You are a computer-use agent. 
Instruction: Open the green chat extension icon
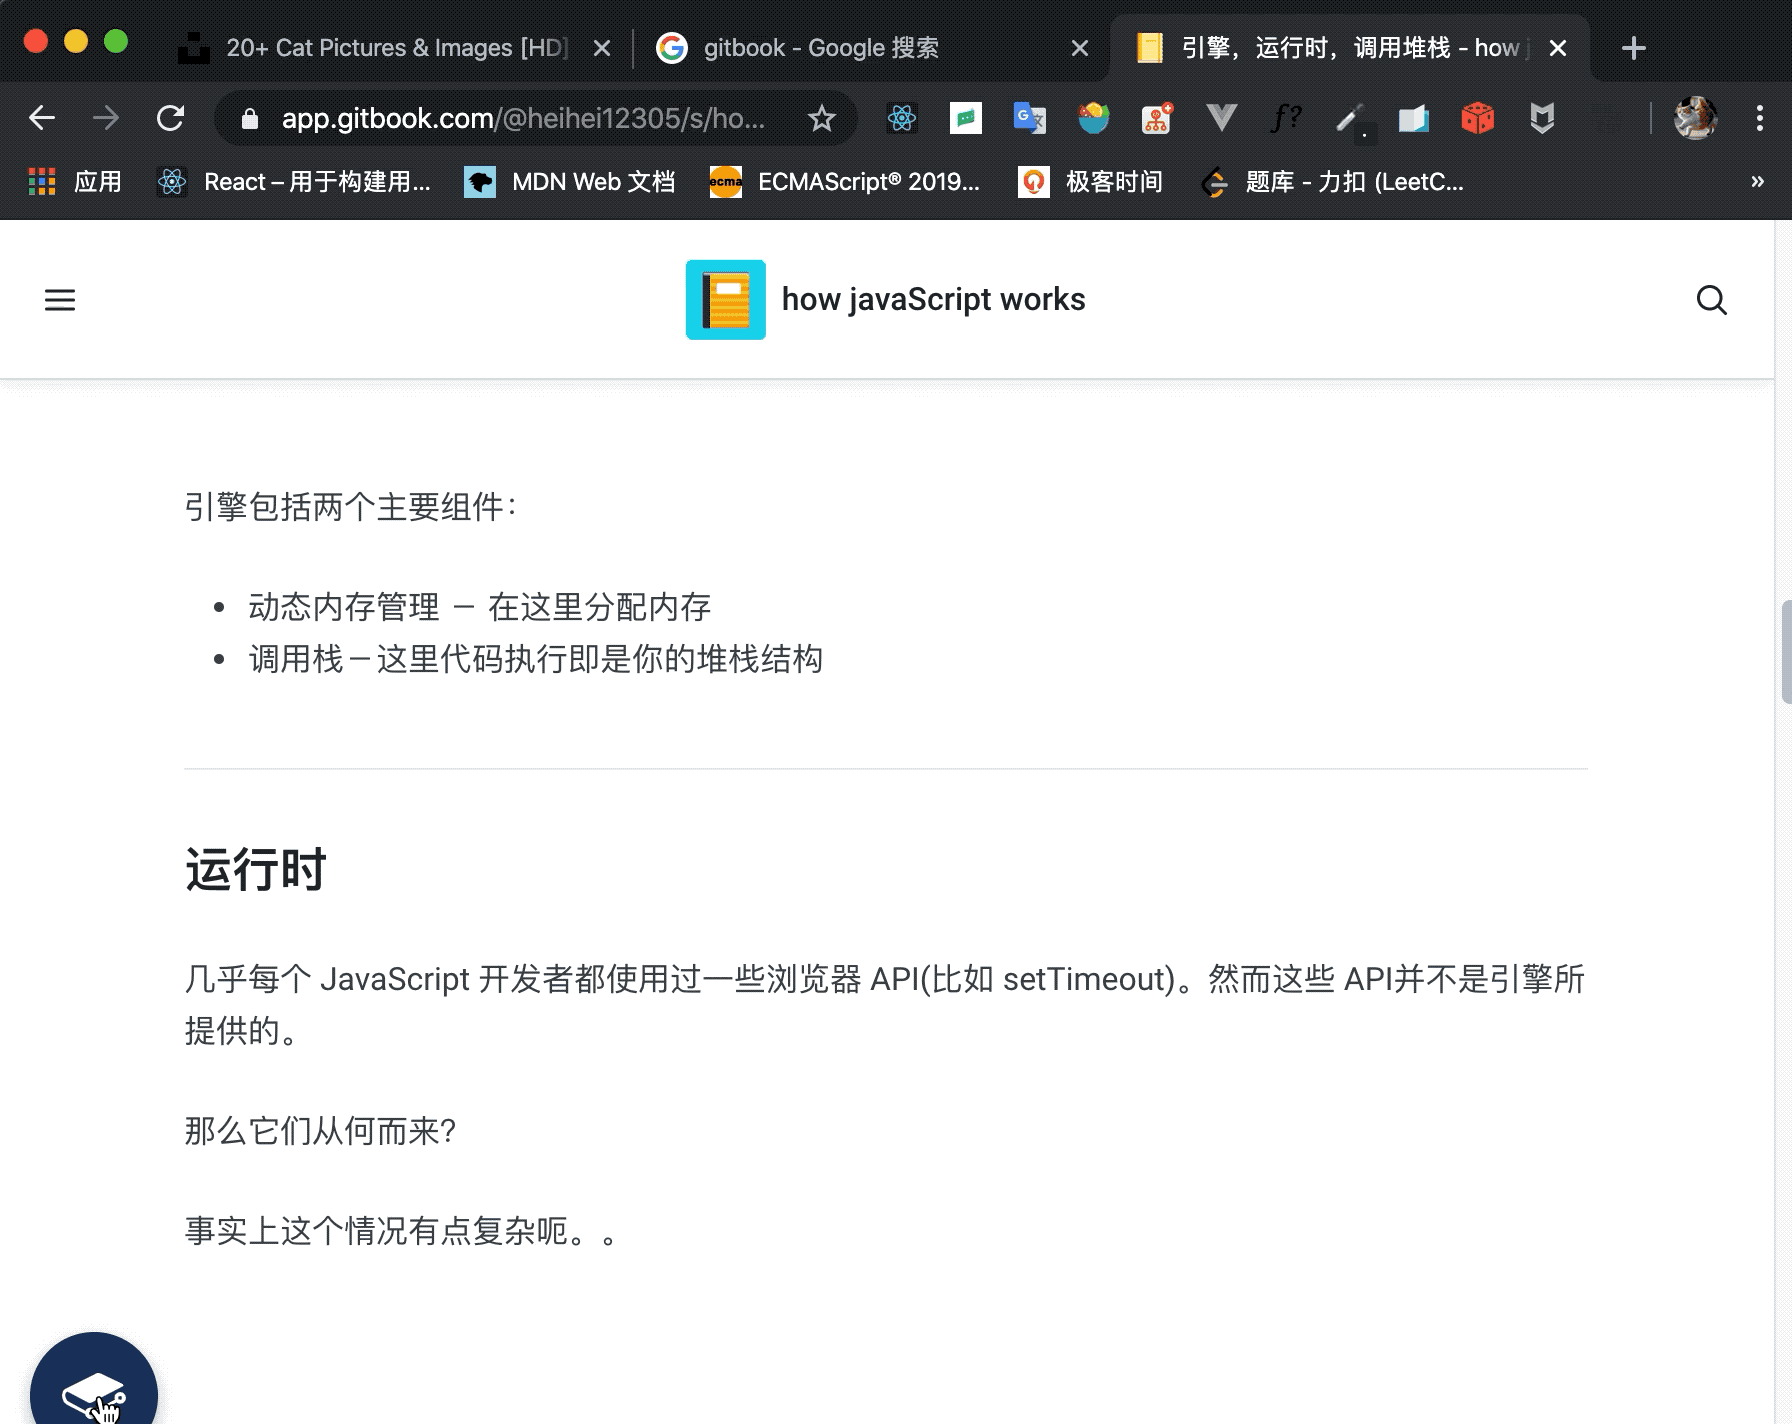[966, 119]
